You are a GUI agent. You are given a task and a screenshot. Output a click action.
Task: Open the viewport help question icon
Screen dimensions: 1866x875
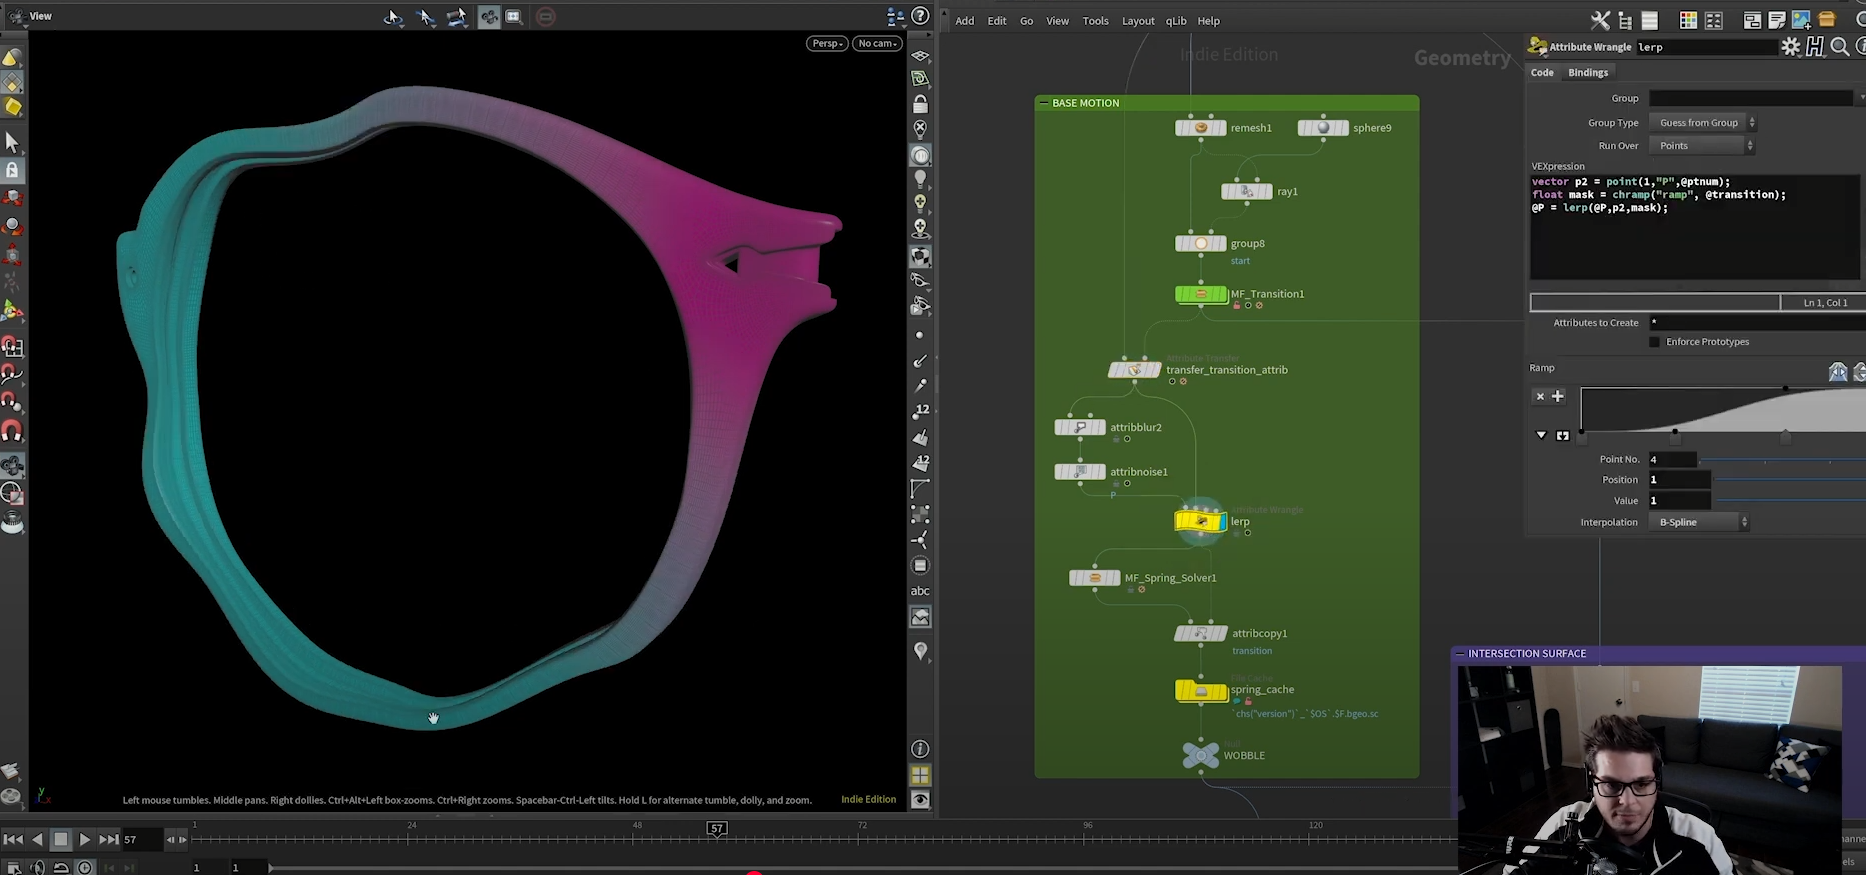[x=920, y=16]
